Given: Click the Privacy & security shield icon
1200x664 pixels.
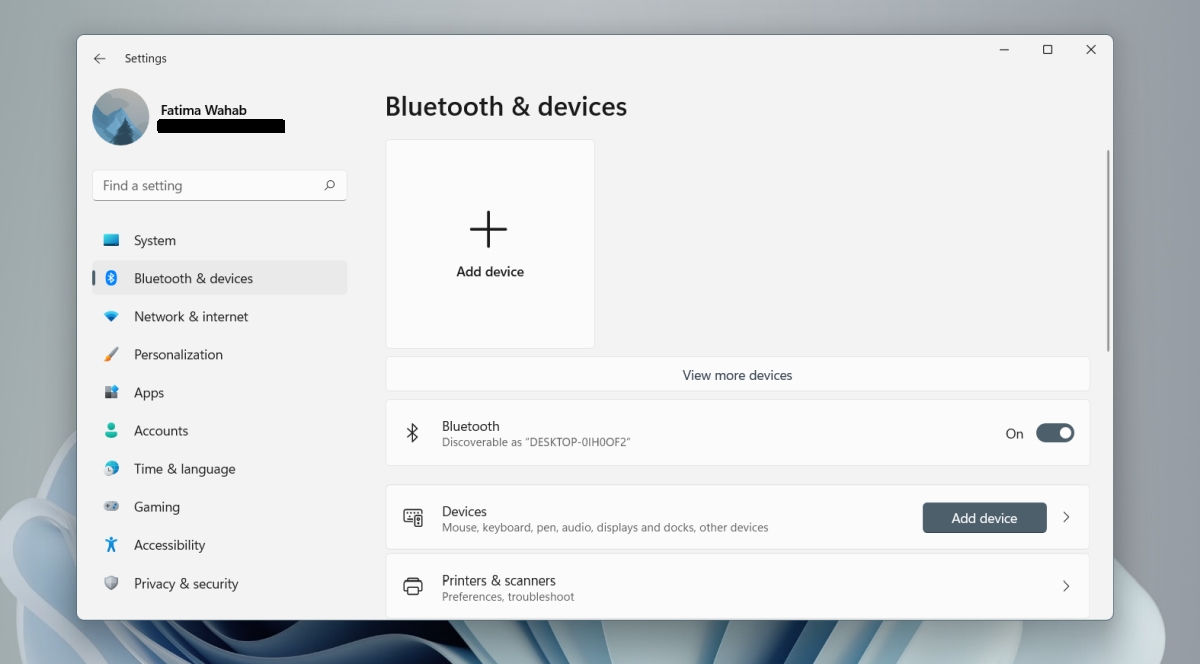Looking at the screenshot, I should (x=112, y=583).
